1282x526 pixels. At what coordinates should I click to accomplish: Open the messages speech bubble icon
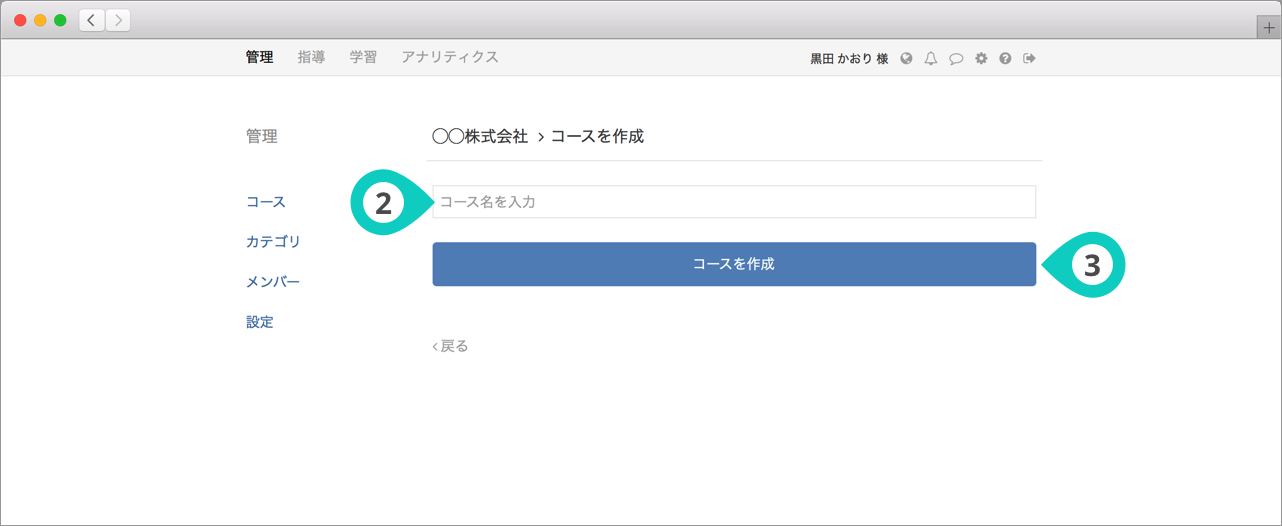(956, 58)
